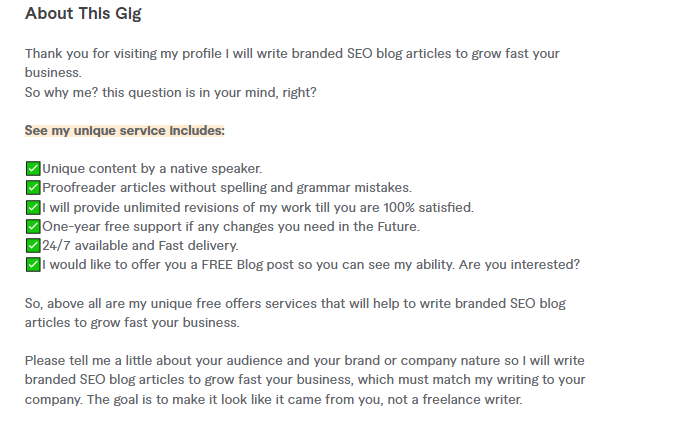Click the So why me question line
Viewport: 678px width, 430px height.
point(170,92)
